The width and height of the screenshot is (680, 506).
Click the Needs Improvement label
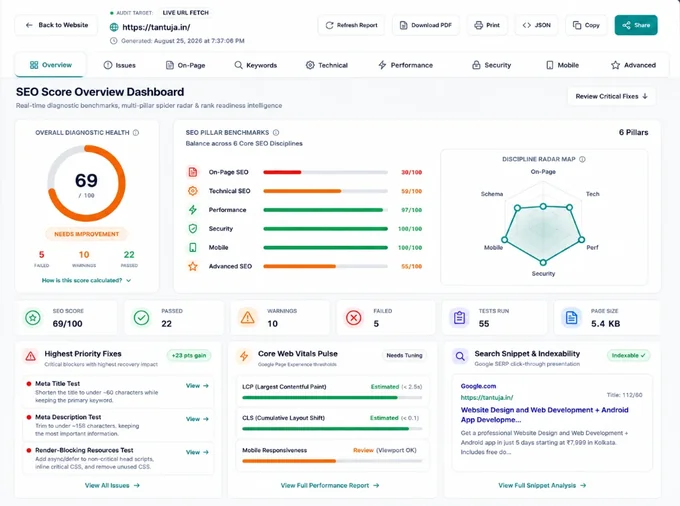coord(86,234)
